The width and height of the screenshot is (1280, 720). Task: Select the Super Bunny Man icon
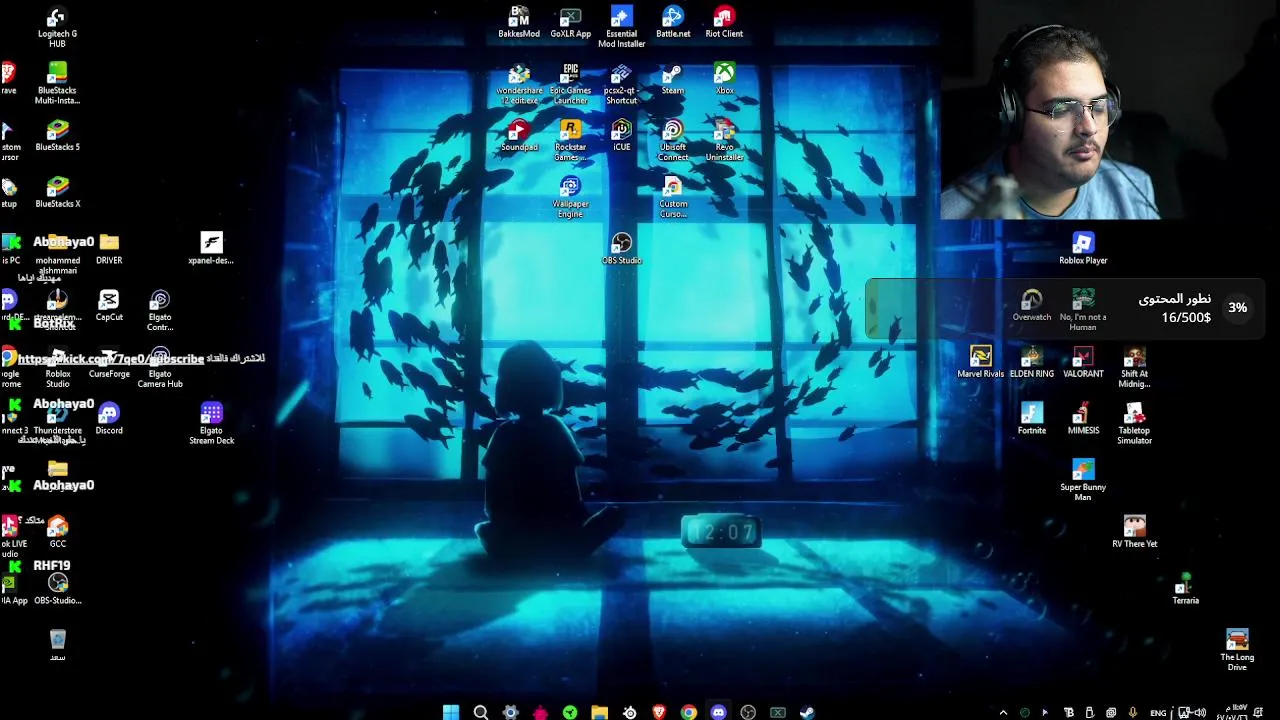1083,481
